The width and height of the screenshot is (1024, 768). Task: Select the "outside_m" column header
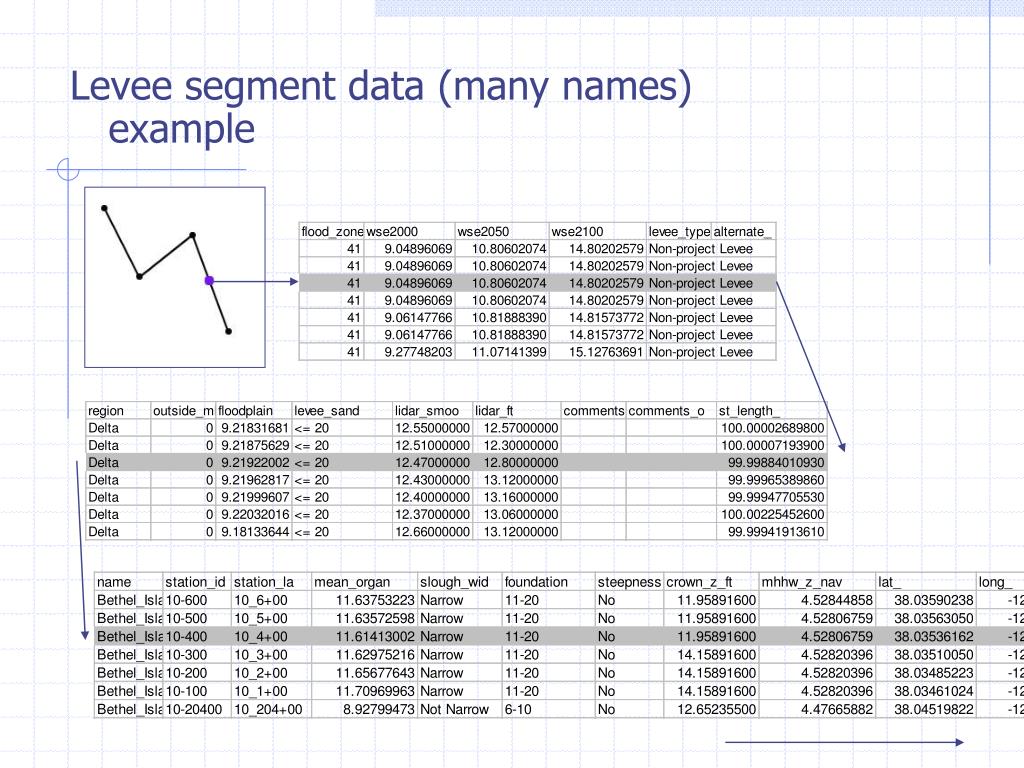pyautogui.click(x=184, y=411)
